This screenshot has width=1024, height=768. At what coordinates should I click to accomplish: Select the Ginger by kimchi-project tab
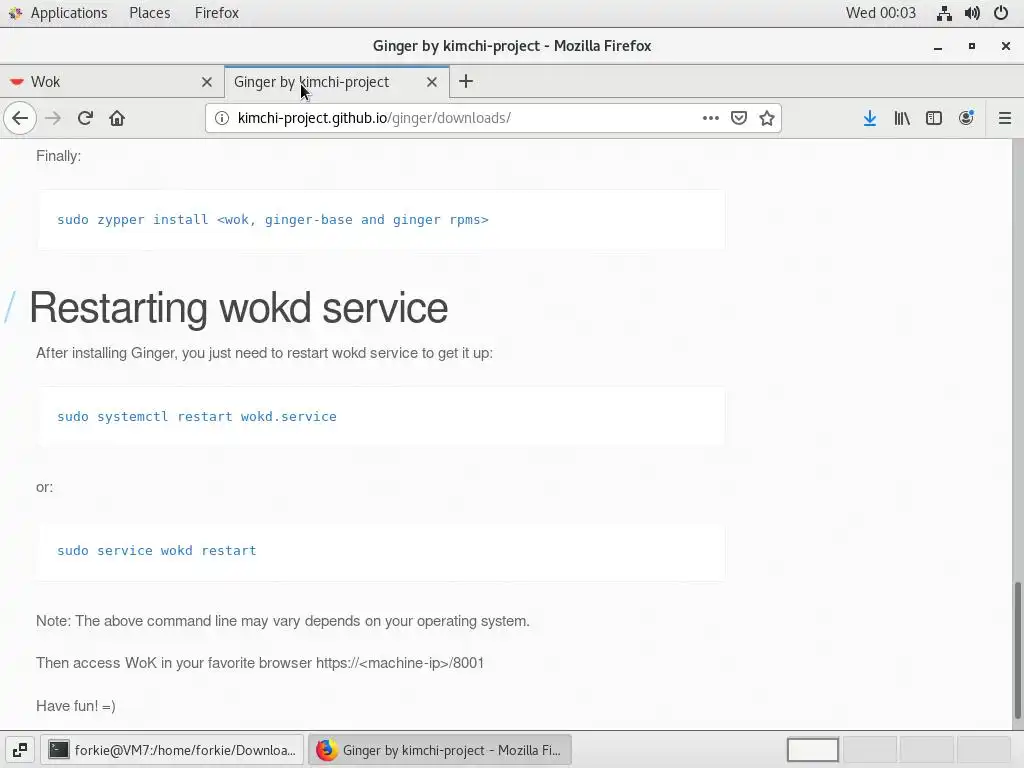coord(336,82)
